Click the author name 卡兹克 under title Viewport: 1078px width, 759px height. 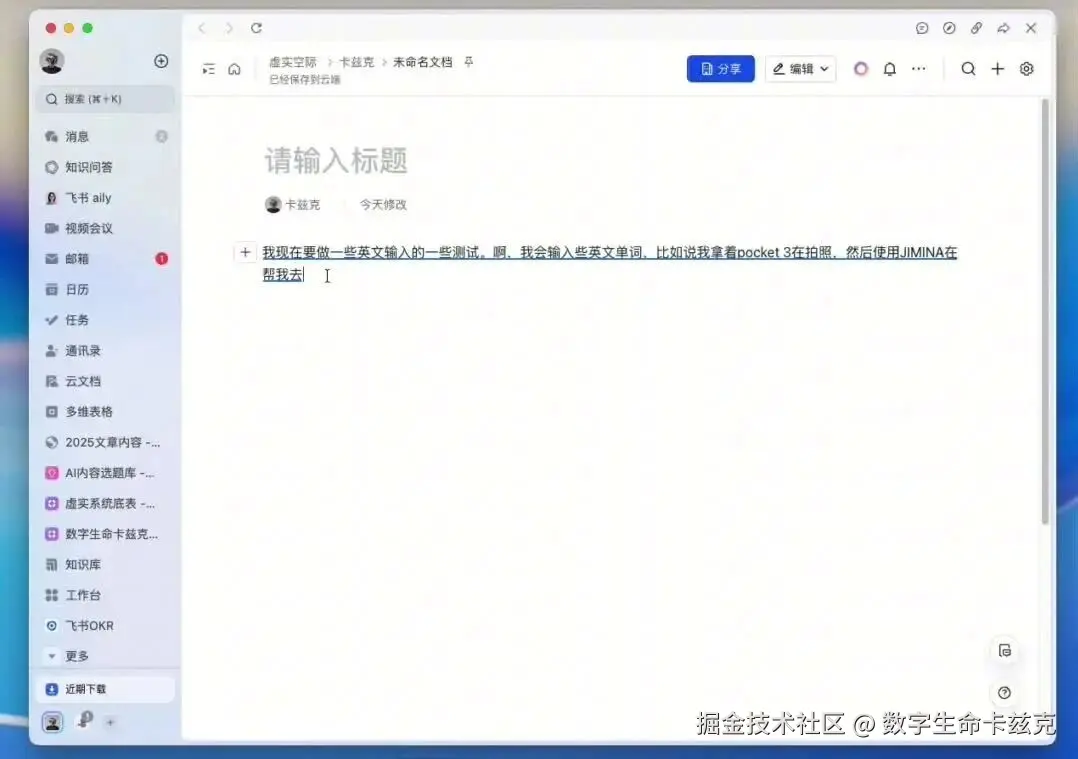pos(302,204)
